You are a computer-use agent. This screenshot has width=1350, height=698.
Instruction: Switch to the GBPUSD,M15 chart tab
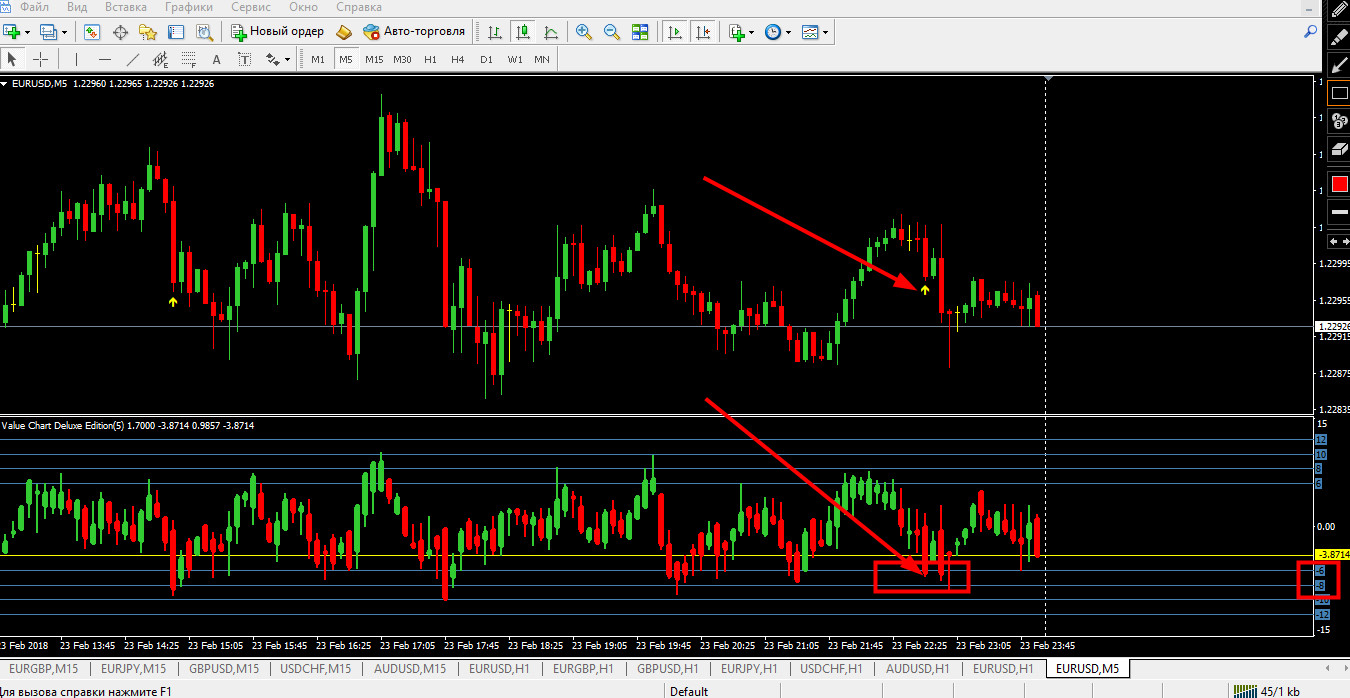click(224, 668)
